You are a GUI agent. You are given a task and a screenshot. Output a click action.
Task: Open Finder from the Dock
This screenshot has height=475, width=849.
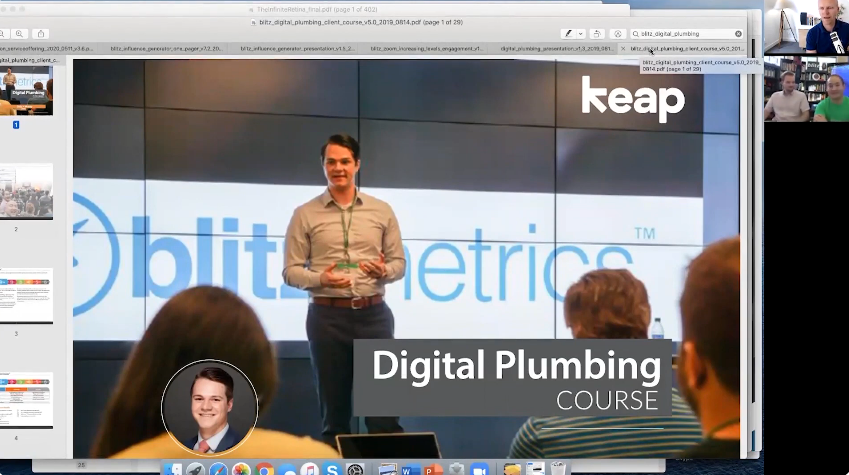pyautogui.click(x=173, y=469)
